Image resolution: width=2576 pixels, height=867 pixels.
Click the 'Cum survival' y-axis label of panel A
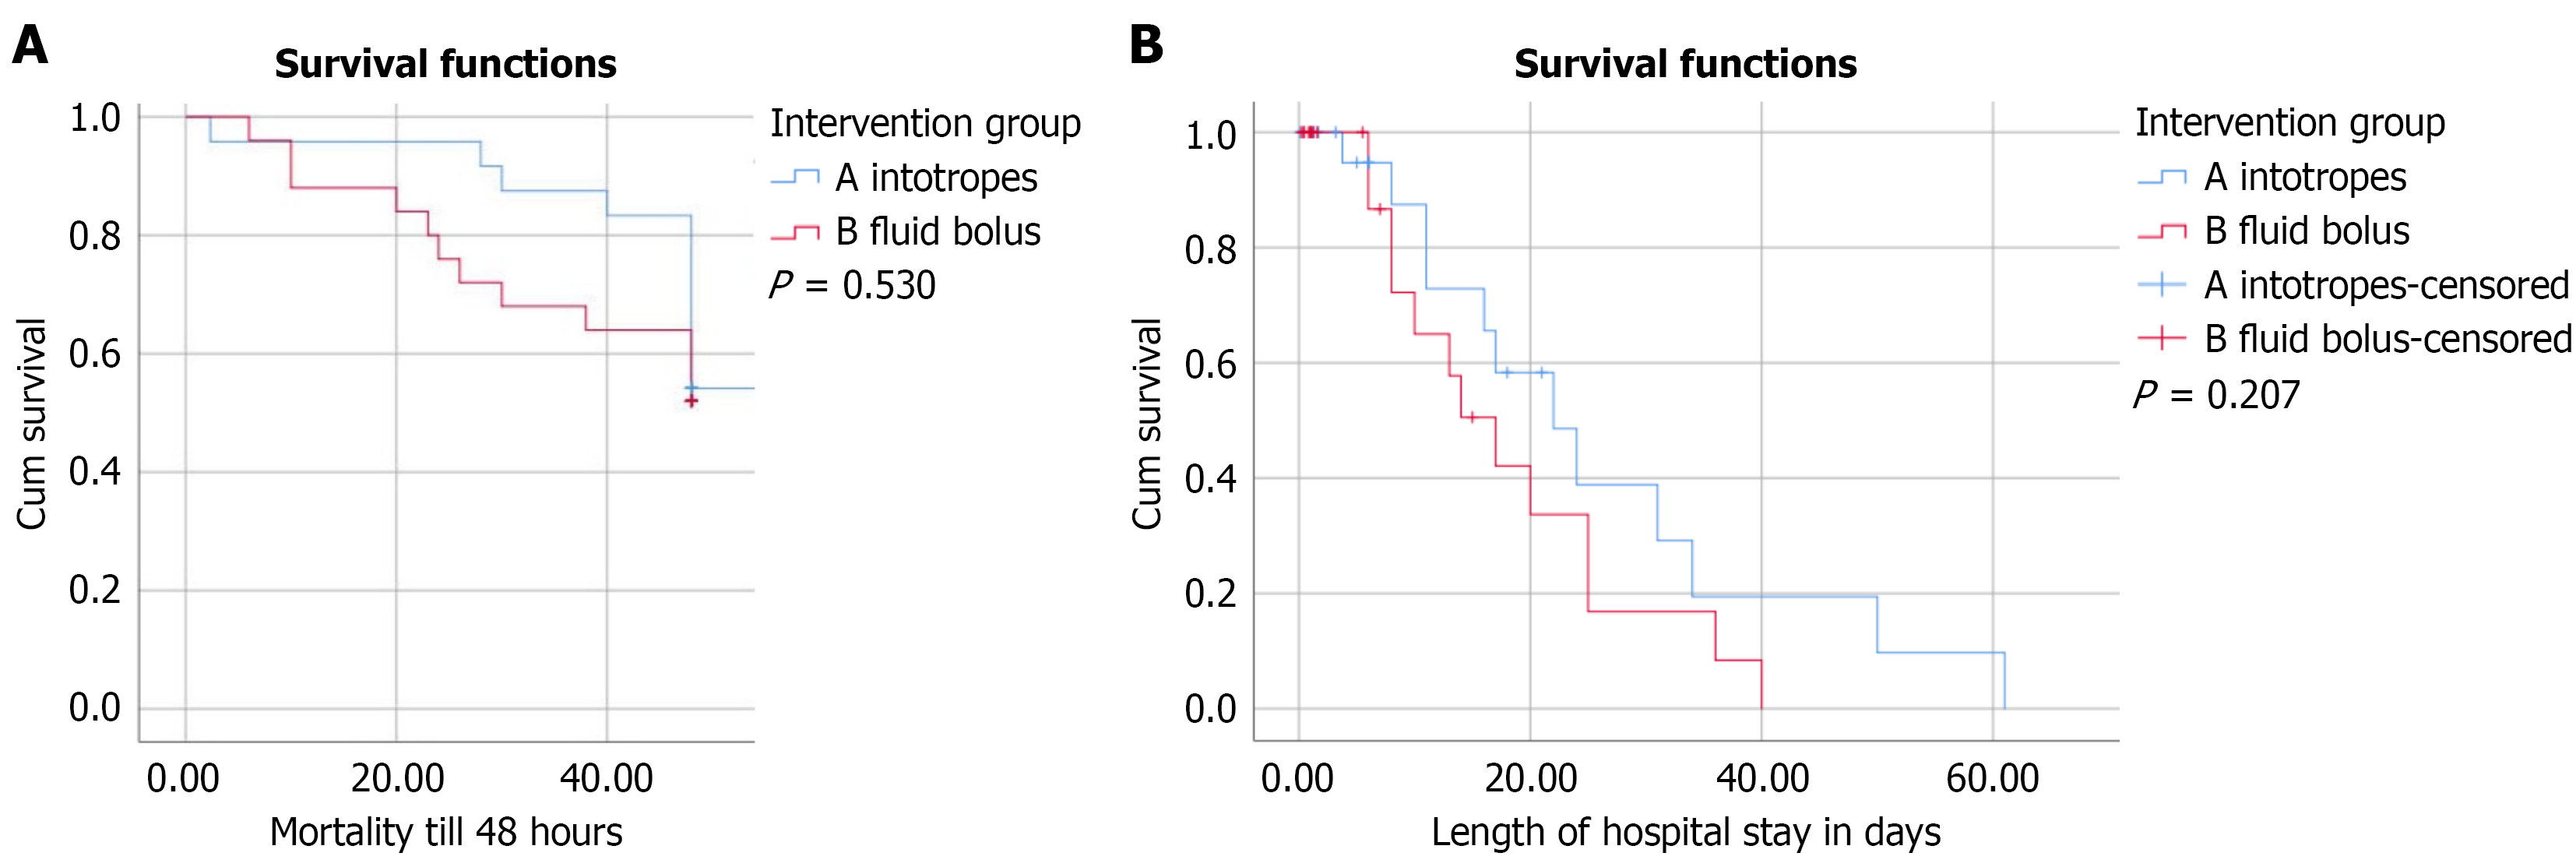(32, 423)
